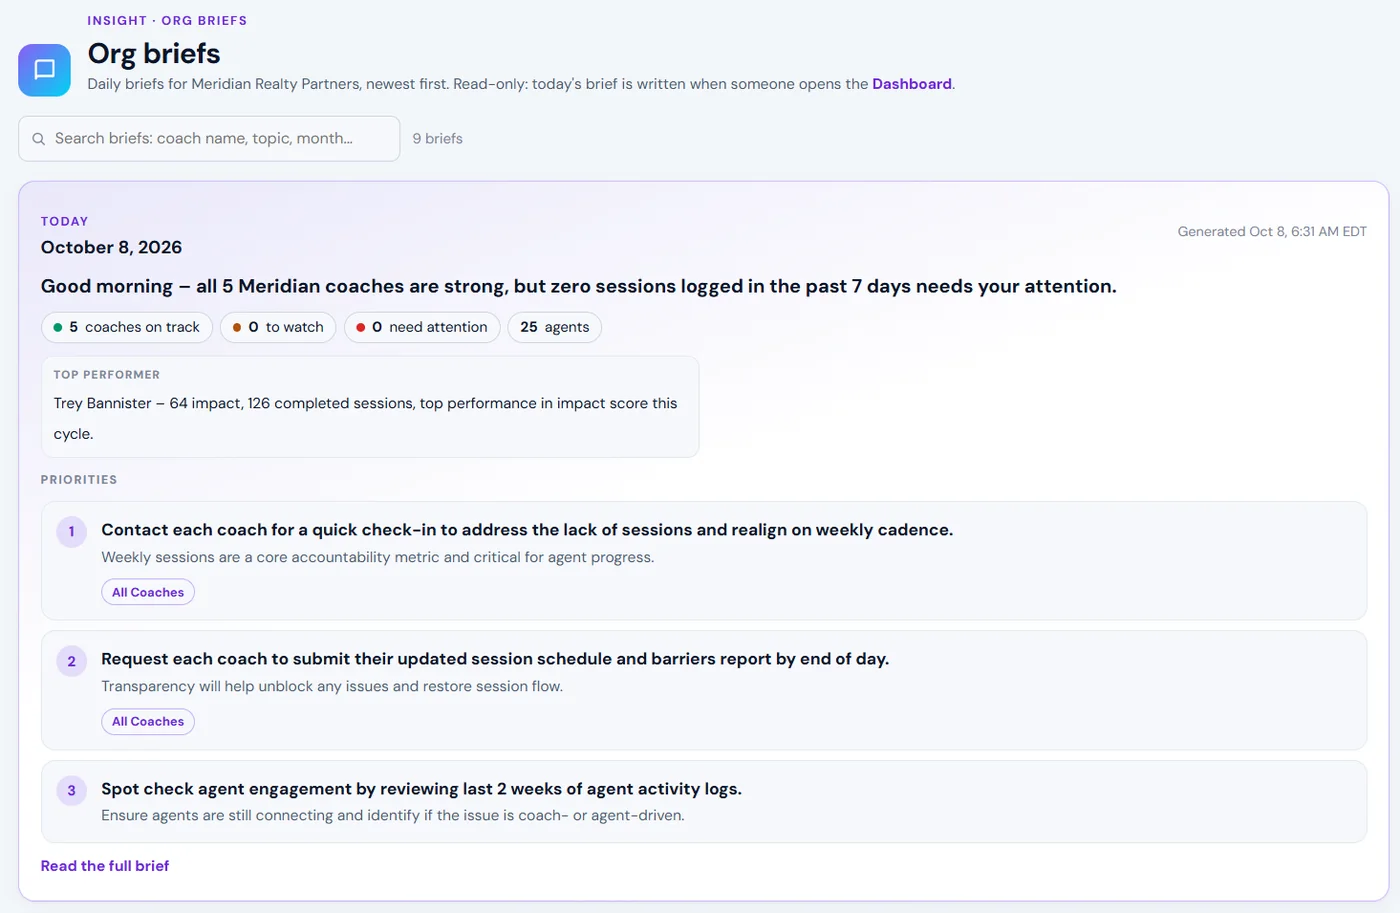Click the 'PRIORITIES' section label
The width and height of the screenshot is (1400, 913).
click(79, 480)
